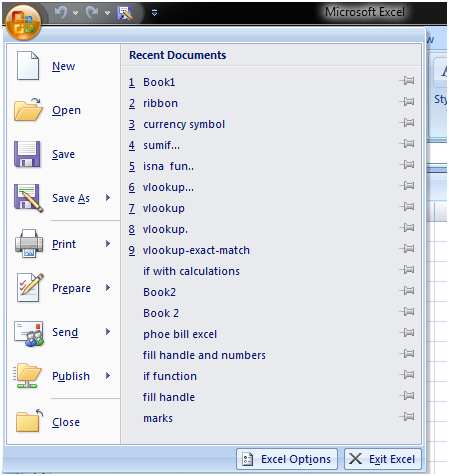Expand the Print submenu arrow

pyautogui.click(x=108, y=244)
